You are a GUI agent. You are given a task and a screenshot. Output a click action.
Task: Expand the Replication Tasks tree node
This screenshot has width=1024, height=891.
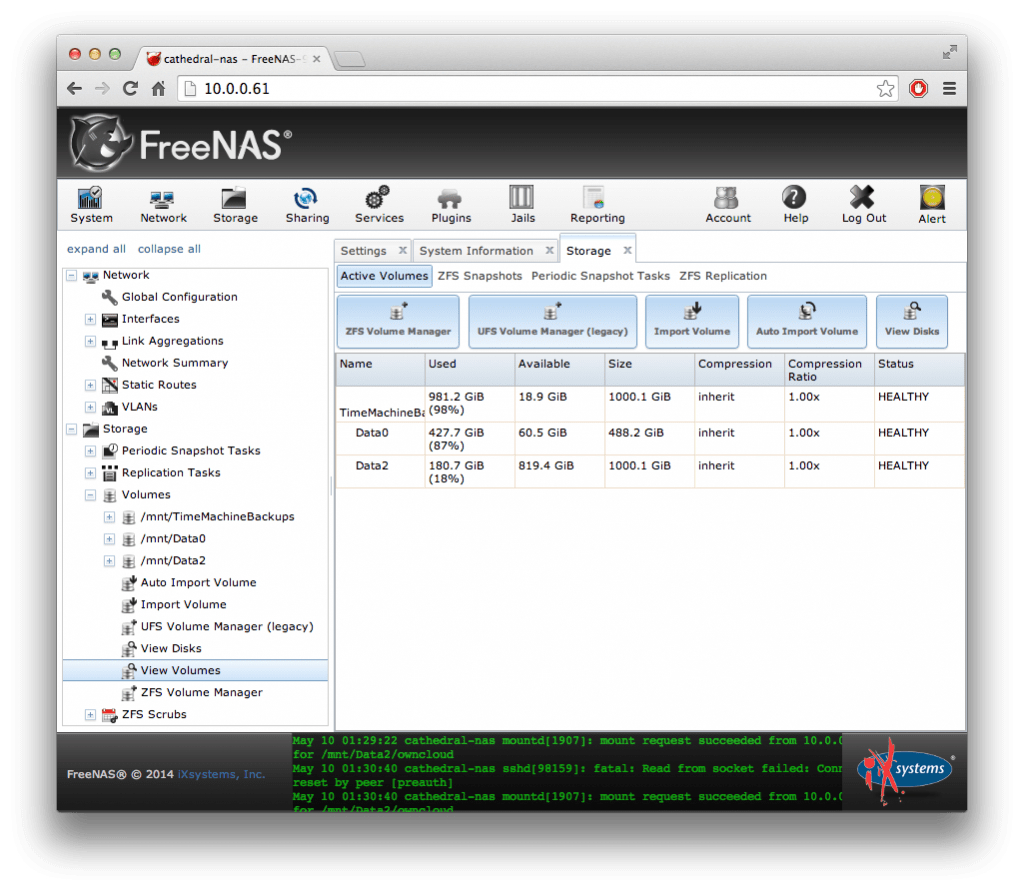point(90,473)
